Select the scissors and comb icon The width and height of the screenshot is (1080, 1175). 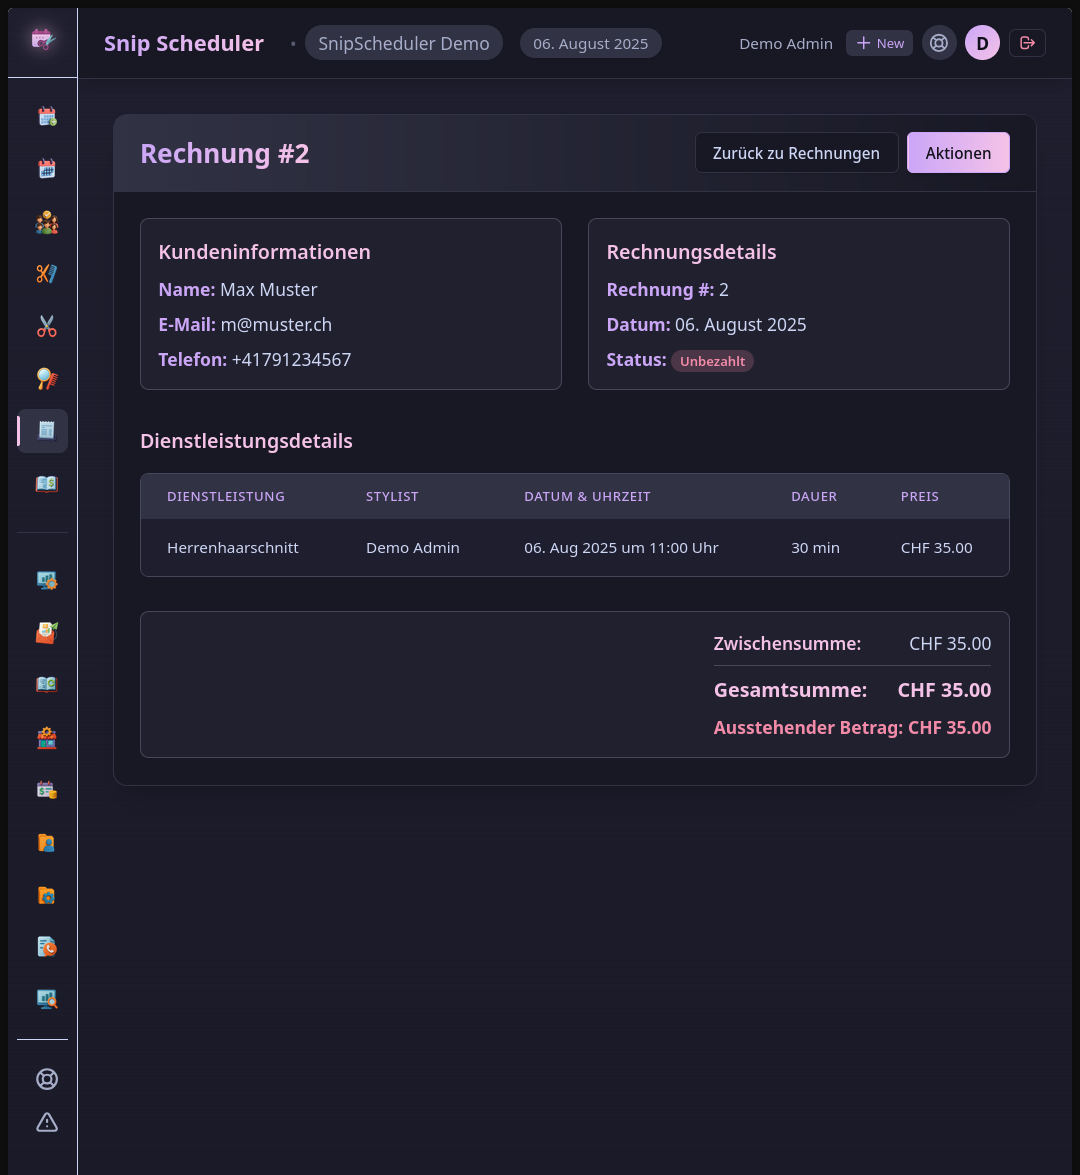[x=47, y=274]
